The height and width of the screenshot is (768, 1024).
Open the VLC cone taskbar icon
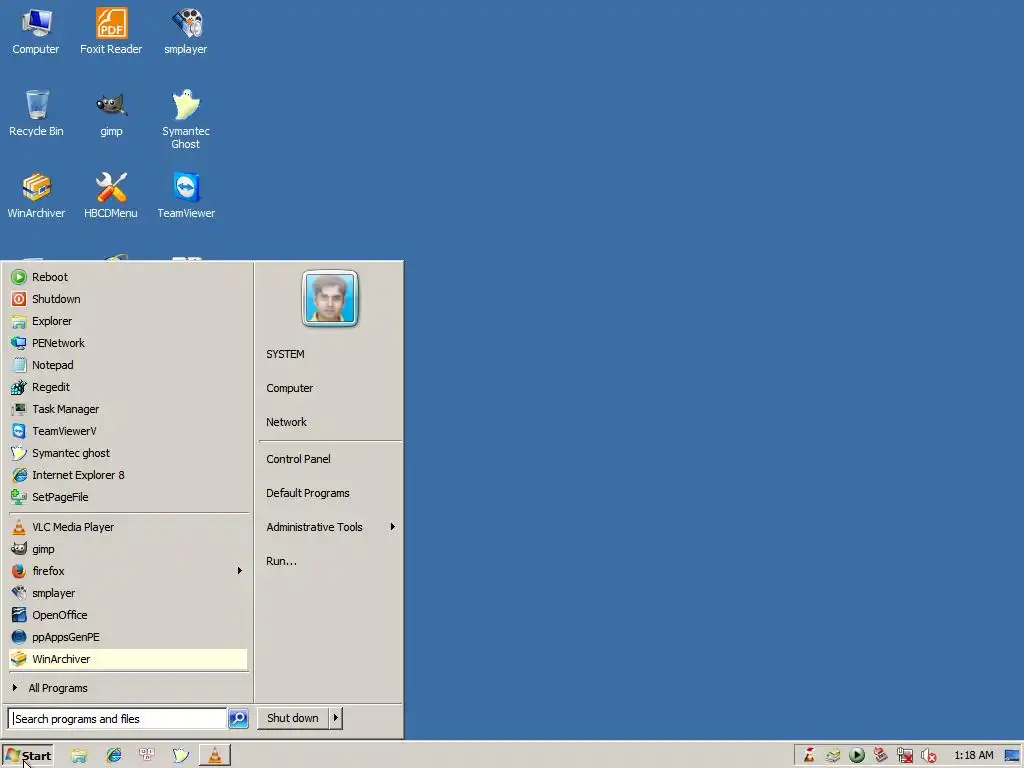214,756
